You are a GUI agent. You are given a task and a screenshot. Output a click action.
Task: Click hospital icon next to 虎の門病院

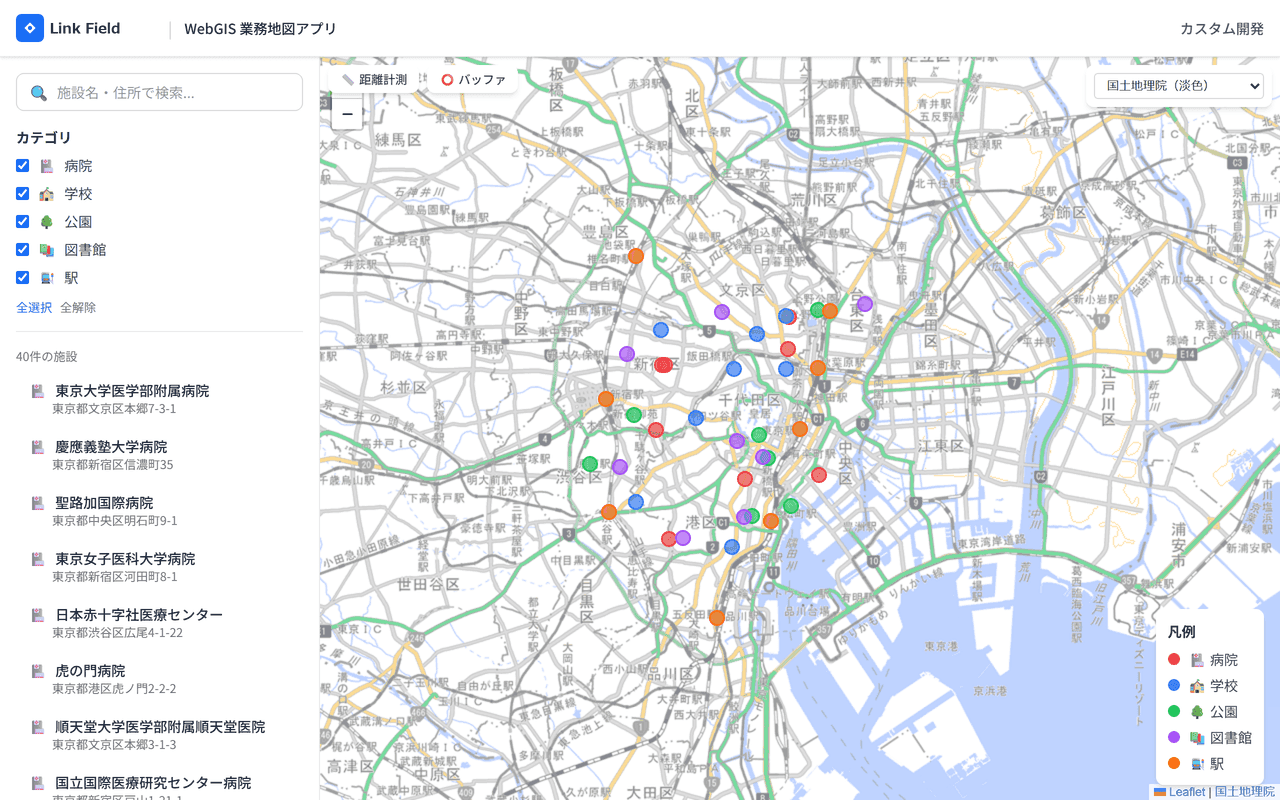pos(38,671)
